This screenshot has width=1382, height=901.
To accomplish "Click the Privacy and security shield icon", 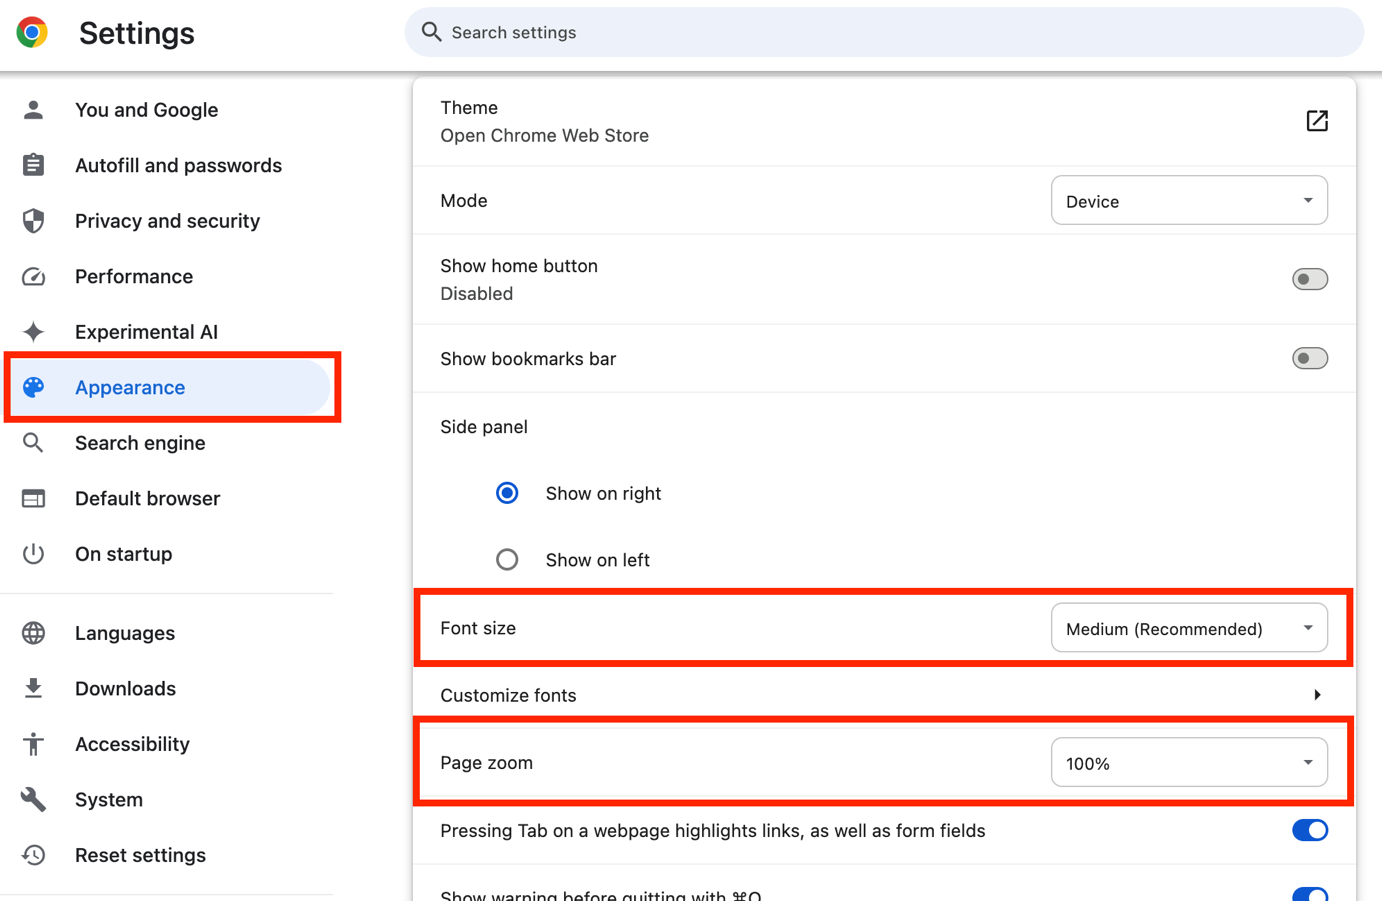I will click(x=33, y=221).
